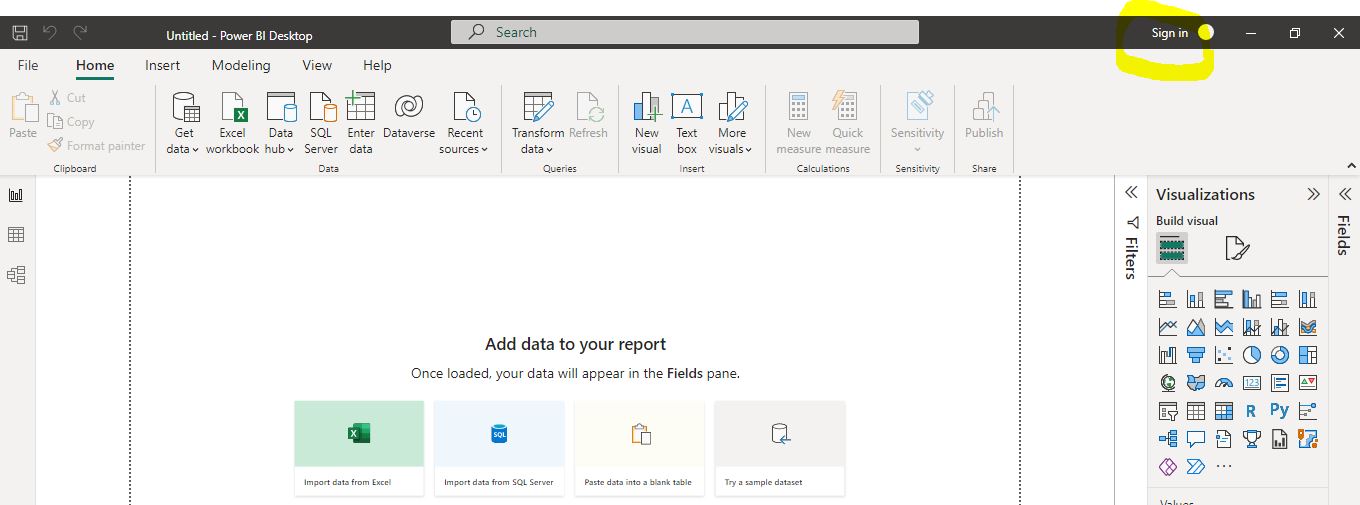Click the Sign in link
The width and height of the screenshot is (1360, 505).
tap(1169, 33)
